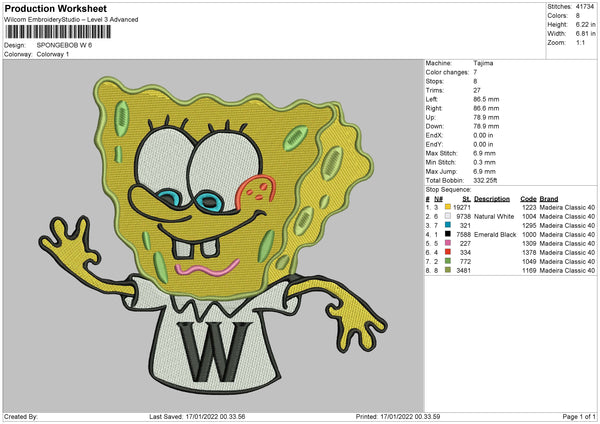Click the Last Saved timestamp '17/01/2022 00.33.56'
The image size is (600, 424).
215,417
